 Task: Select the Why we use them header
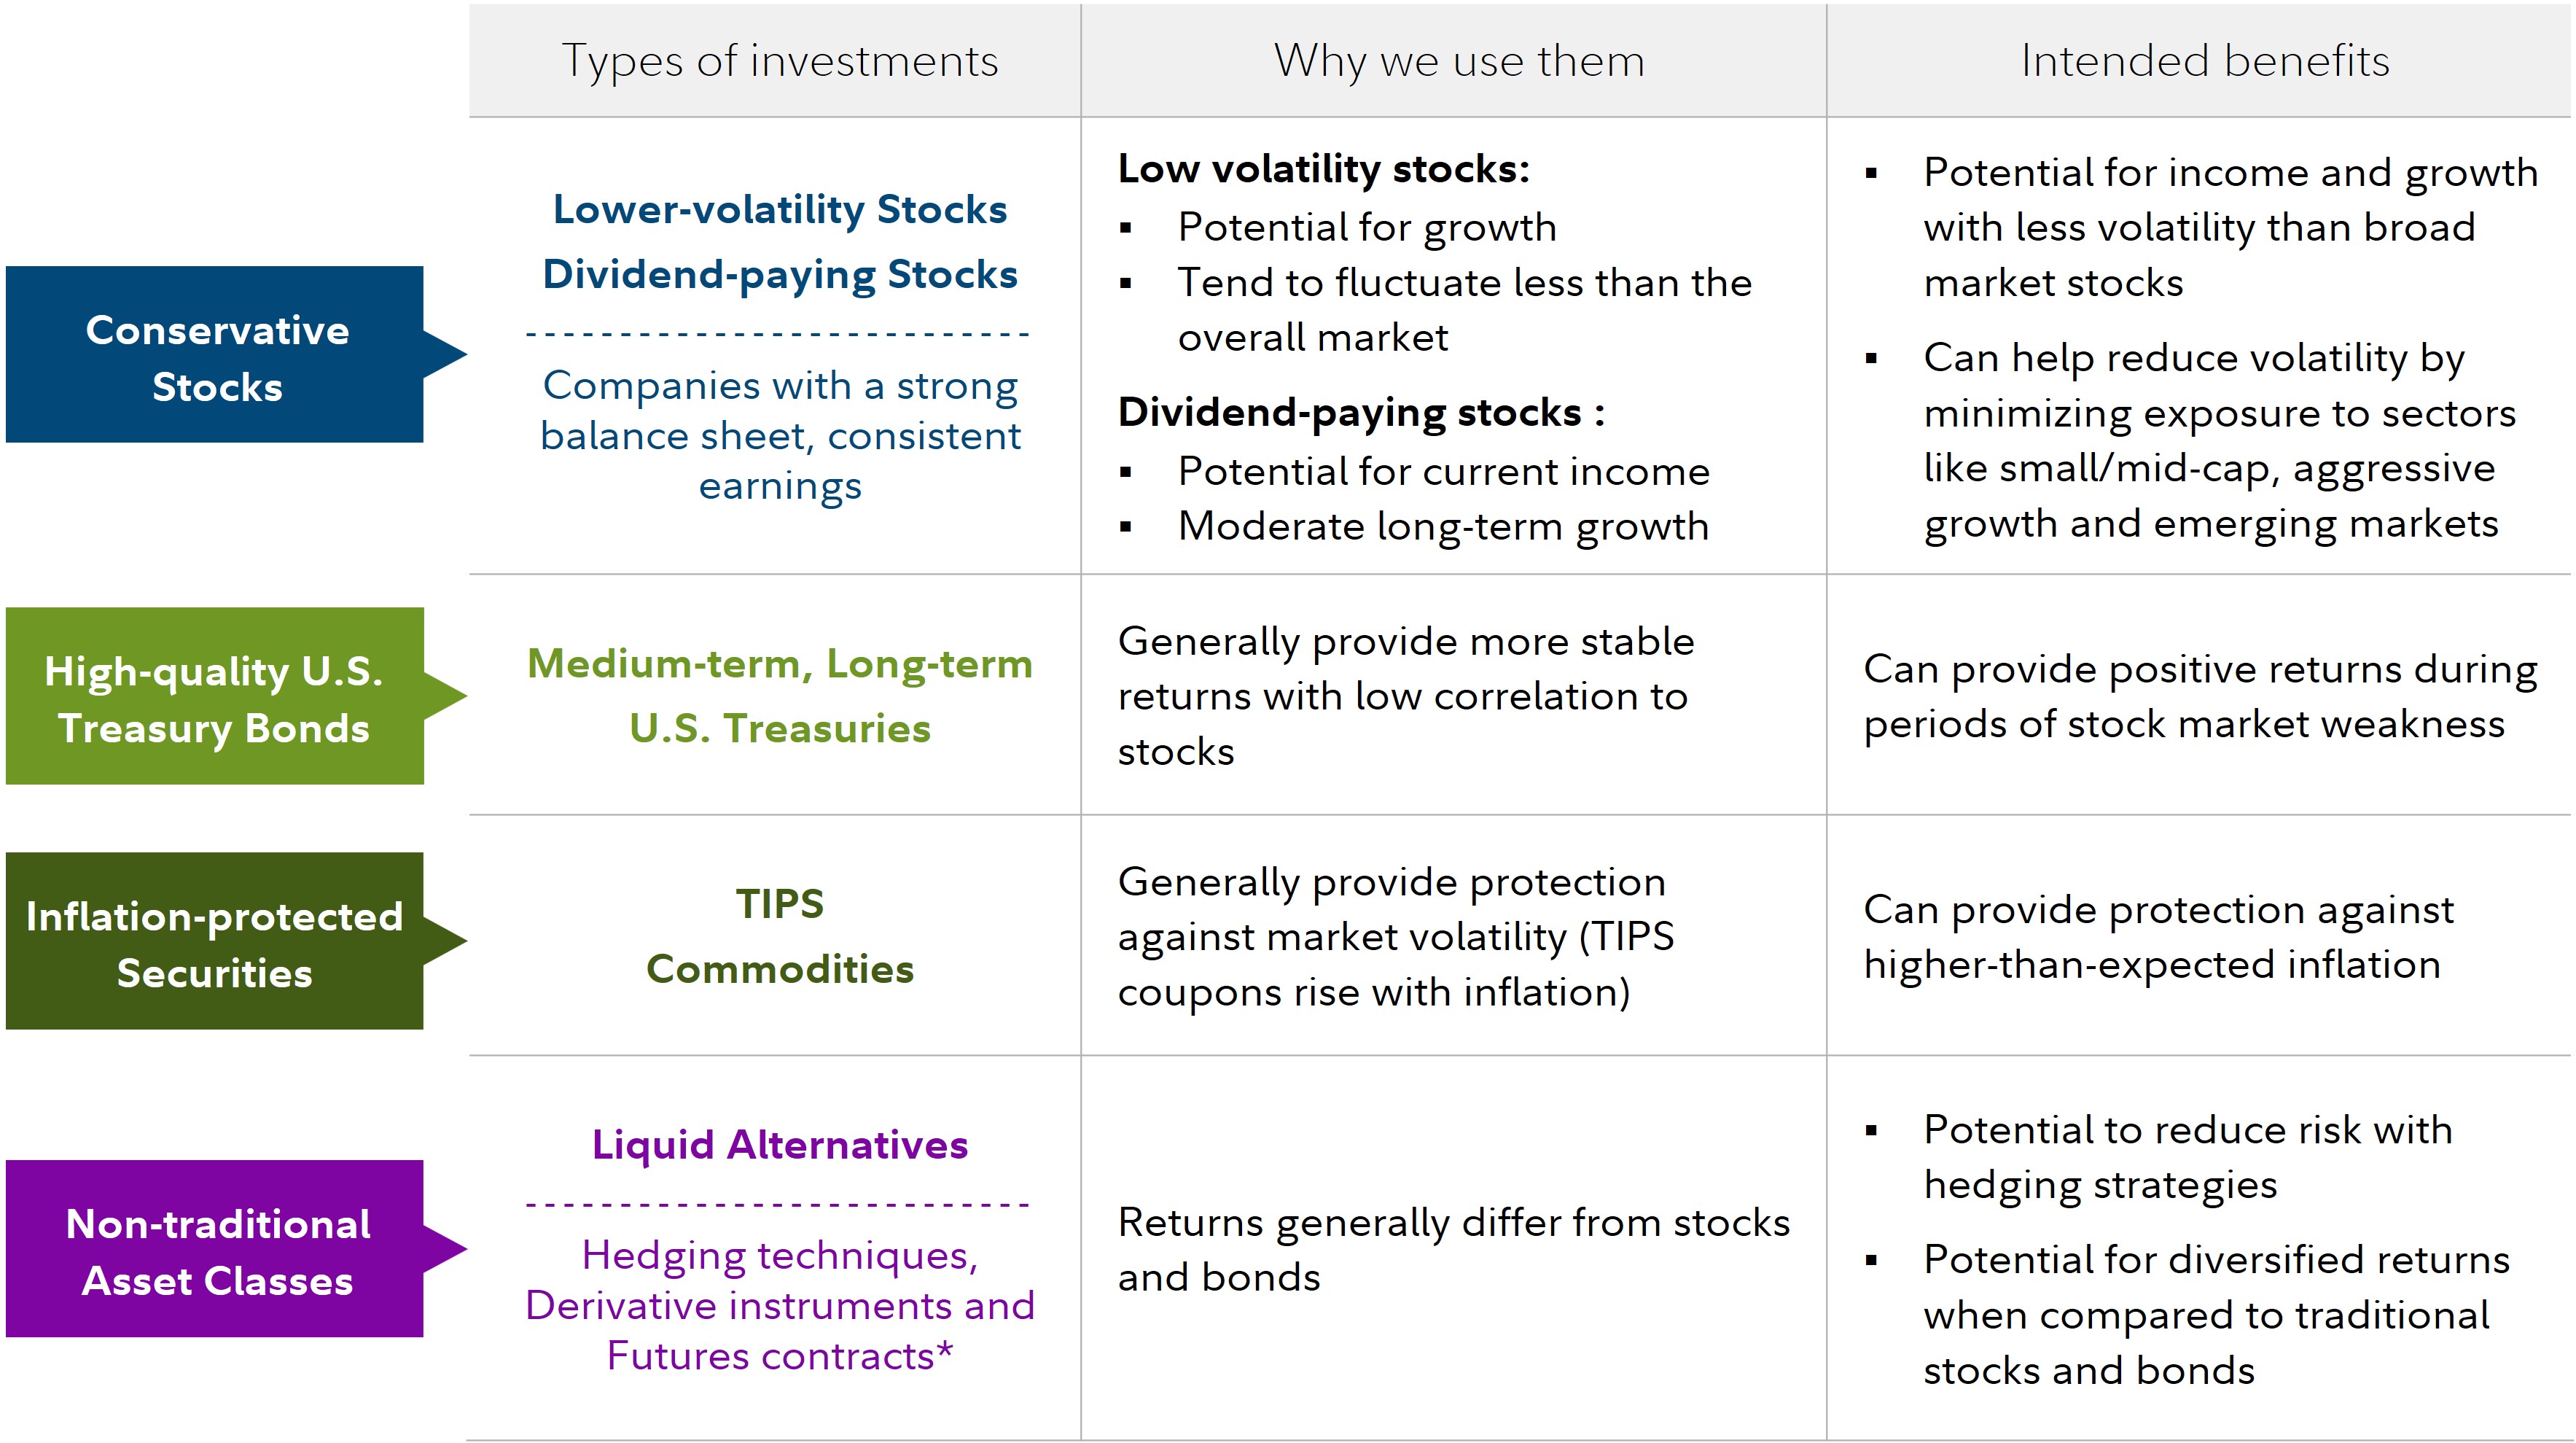tap(1458, 61)
